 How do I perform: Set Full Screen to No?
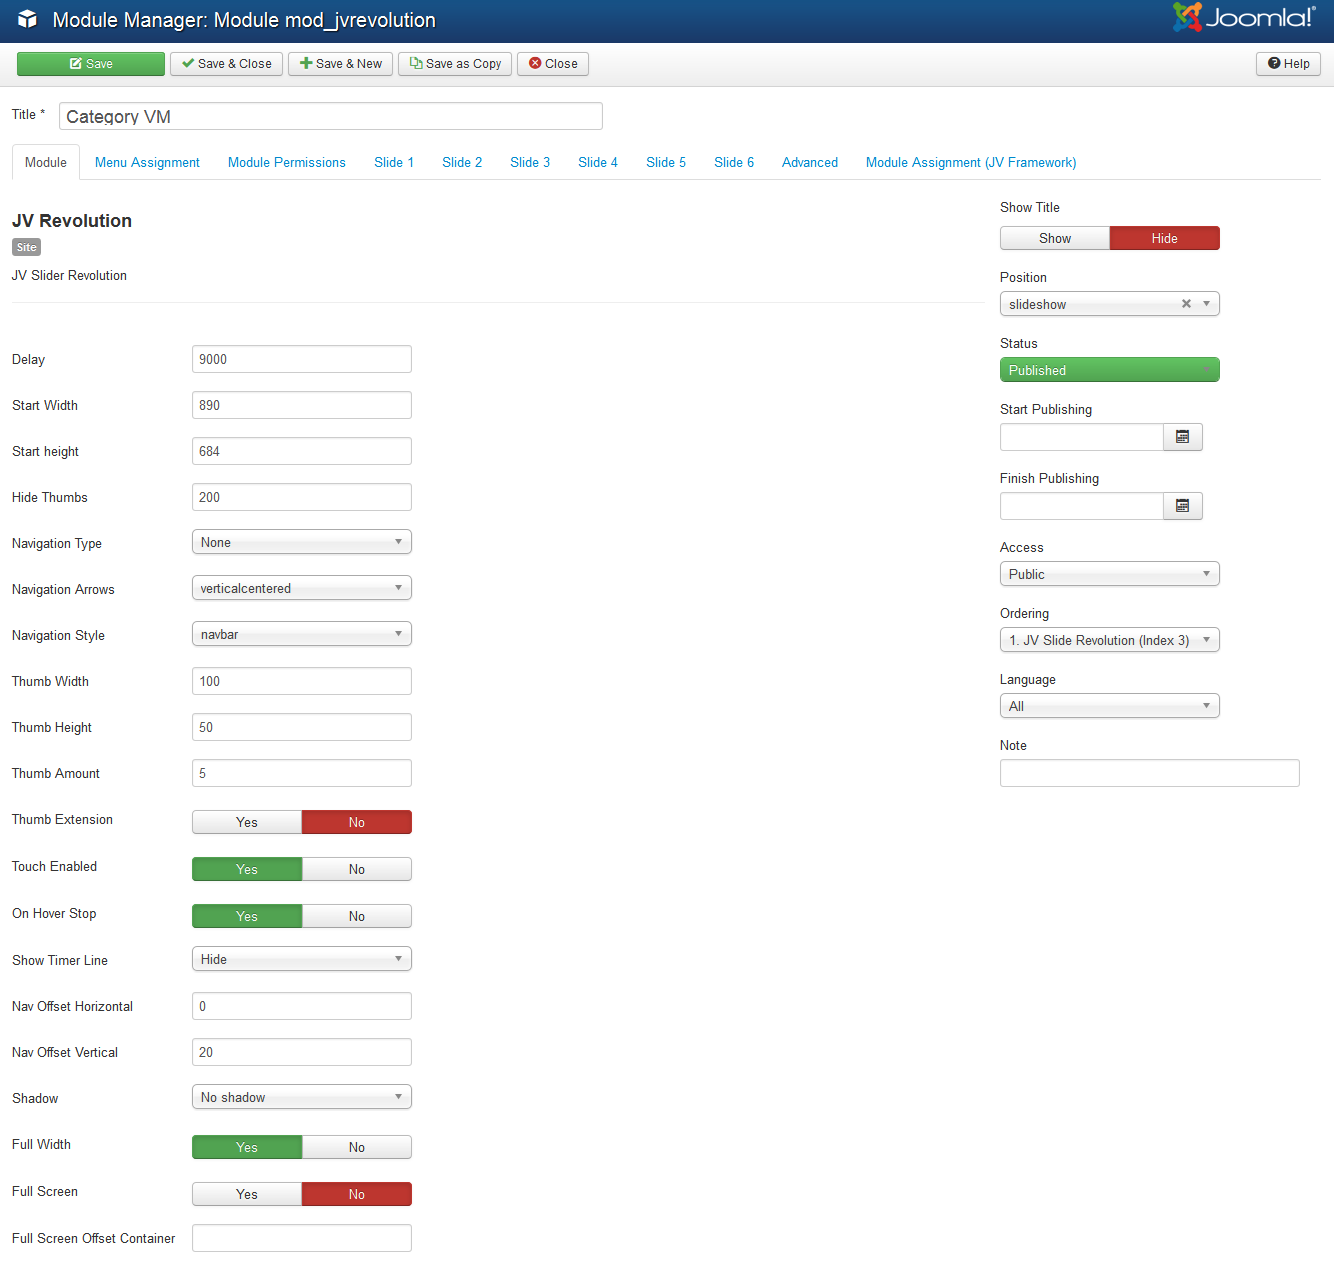point(357,1194)
